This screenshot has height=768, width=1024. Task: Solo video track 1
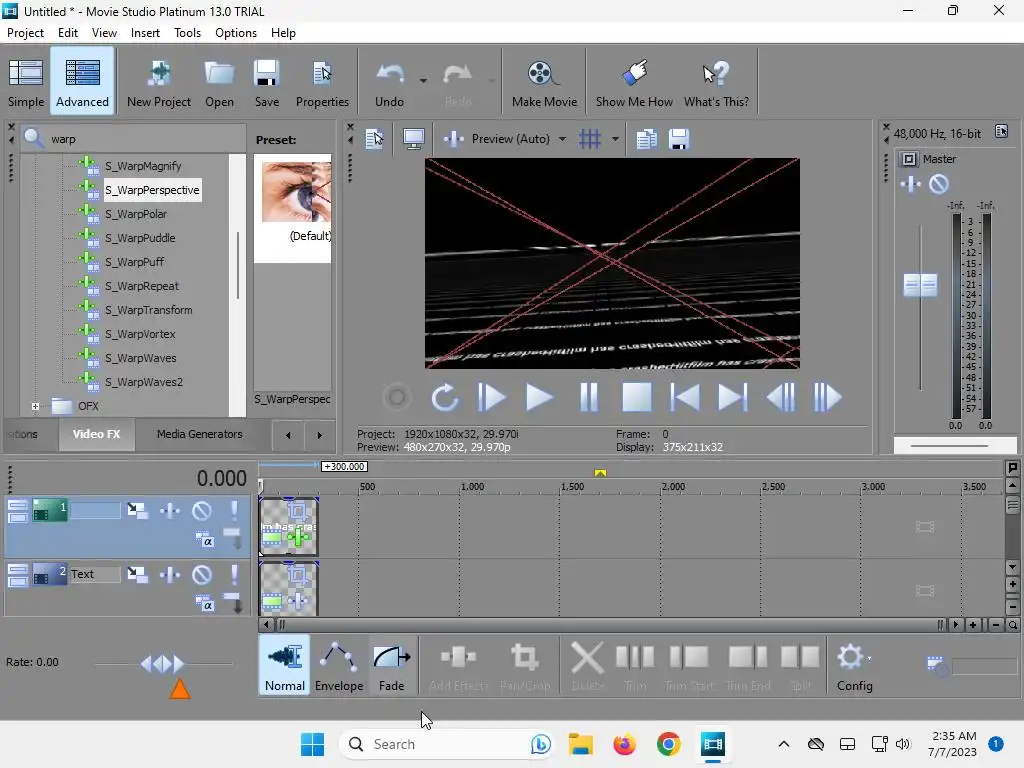point(234,510)
